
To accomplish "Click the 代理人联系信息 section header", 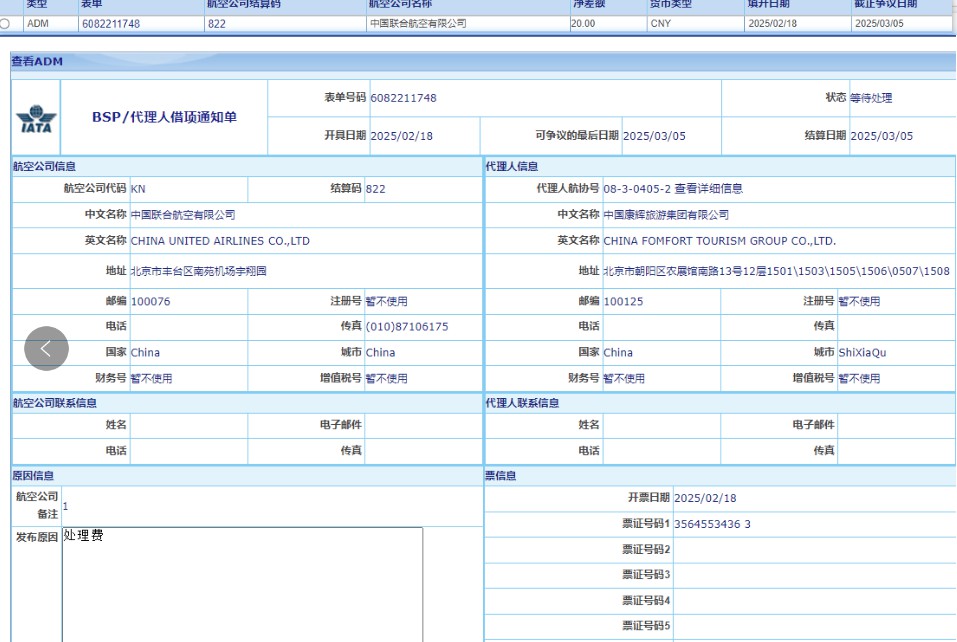I will [x=522, y=403].
